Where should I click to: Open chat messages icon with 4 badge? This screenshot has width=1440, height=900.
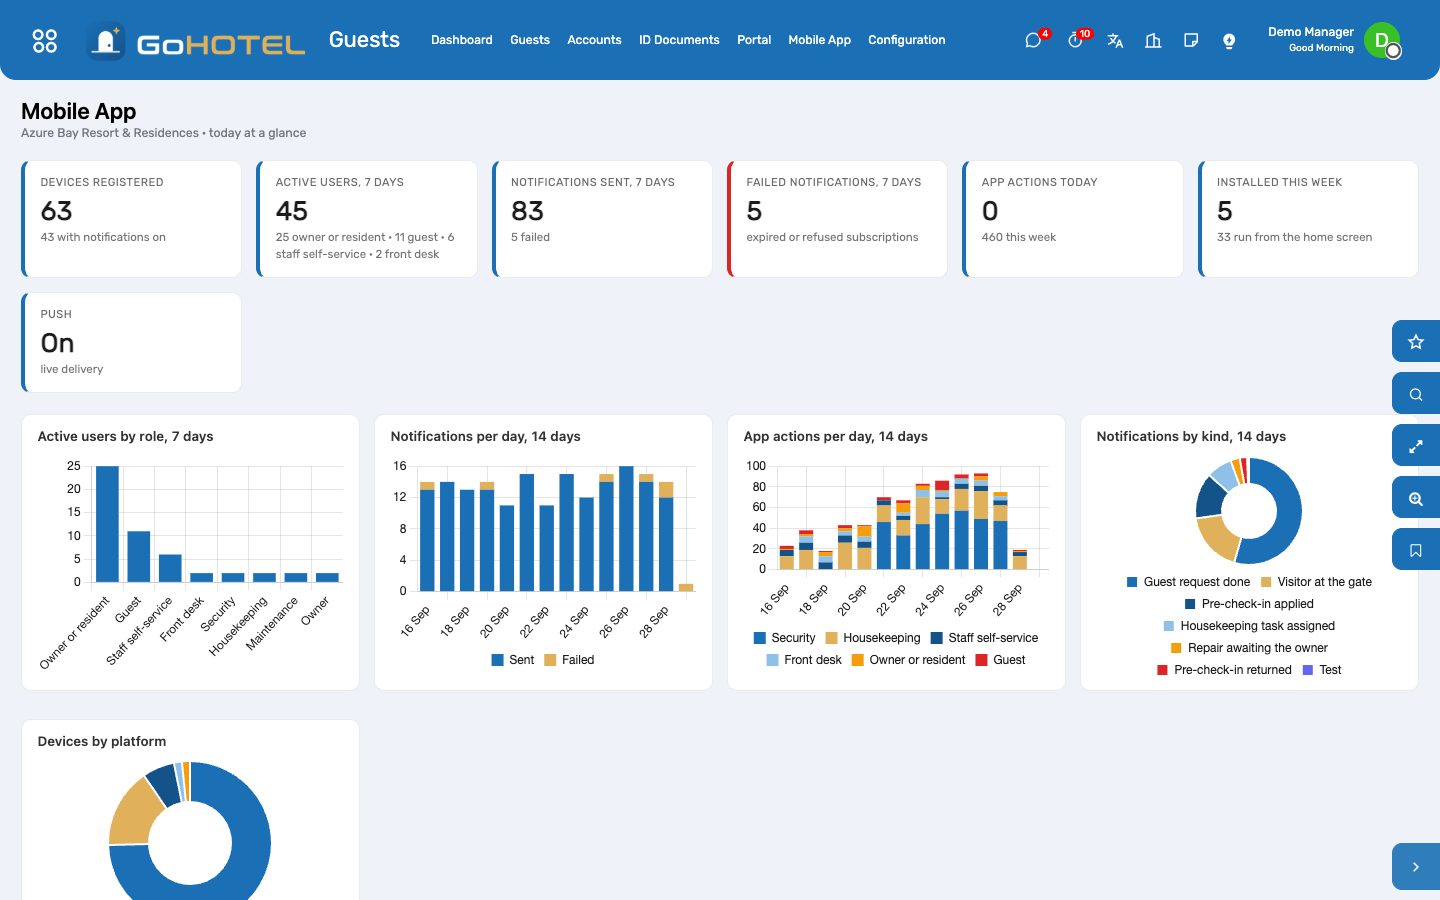tap(1034, 40)
